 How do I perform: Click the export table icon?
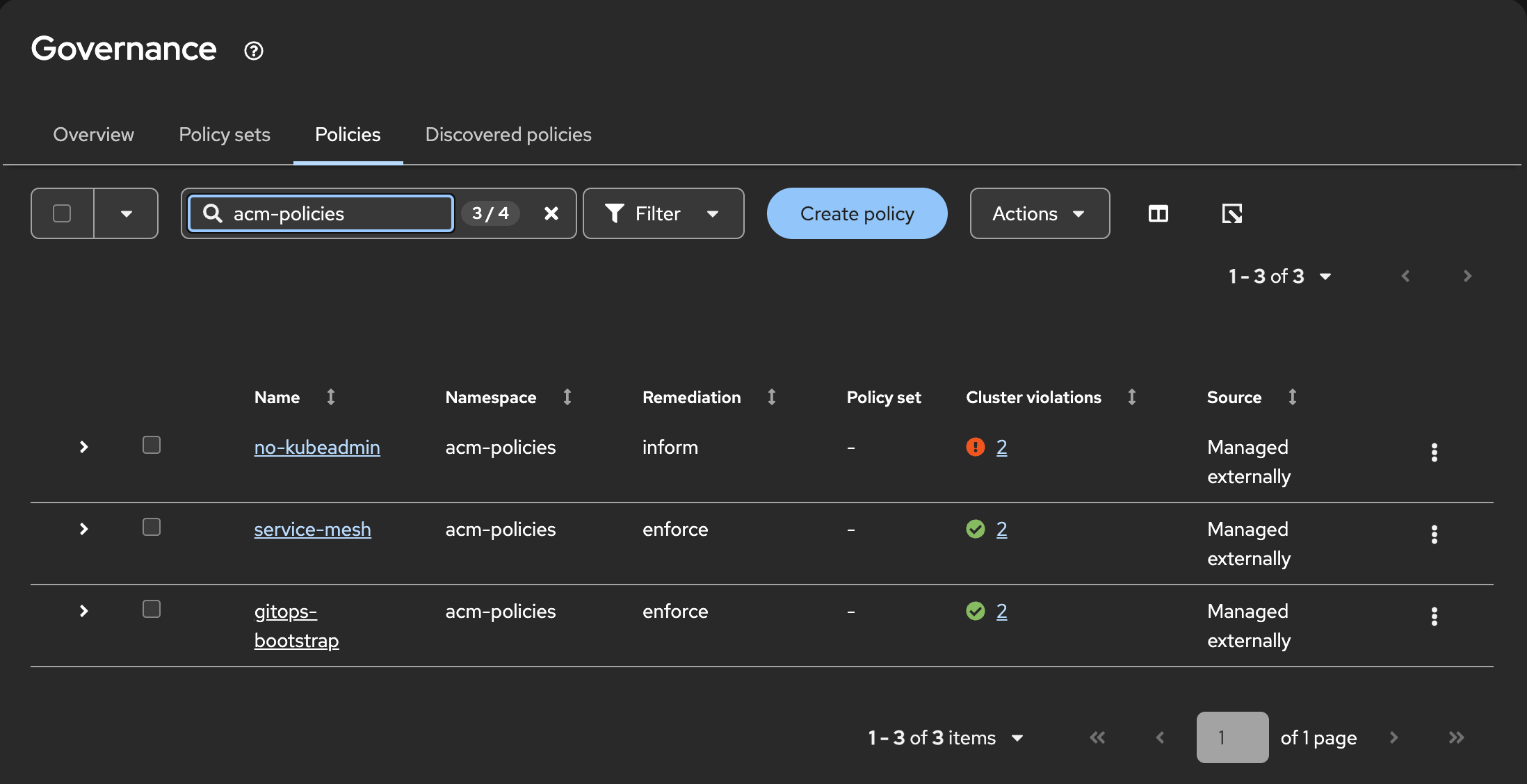click(x=1232, y=213)
